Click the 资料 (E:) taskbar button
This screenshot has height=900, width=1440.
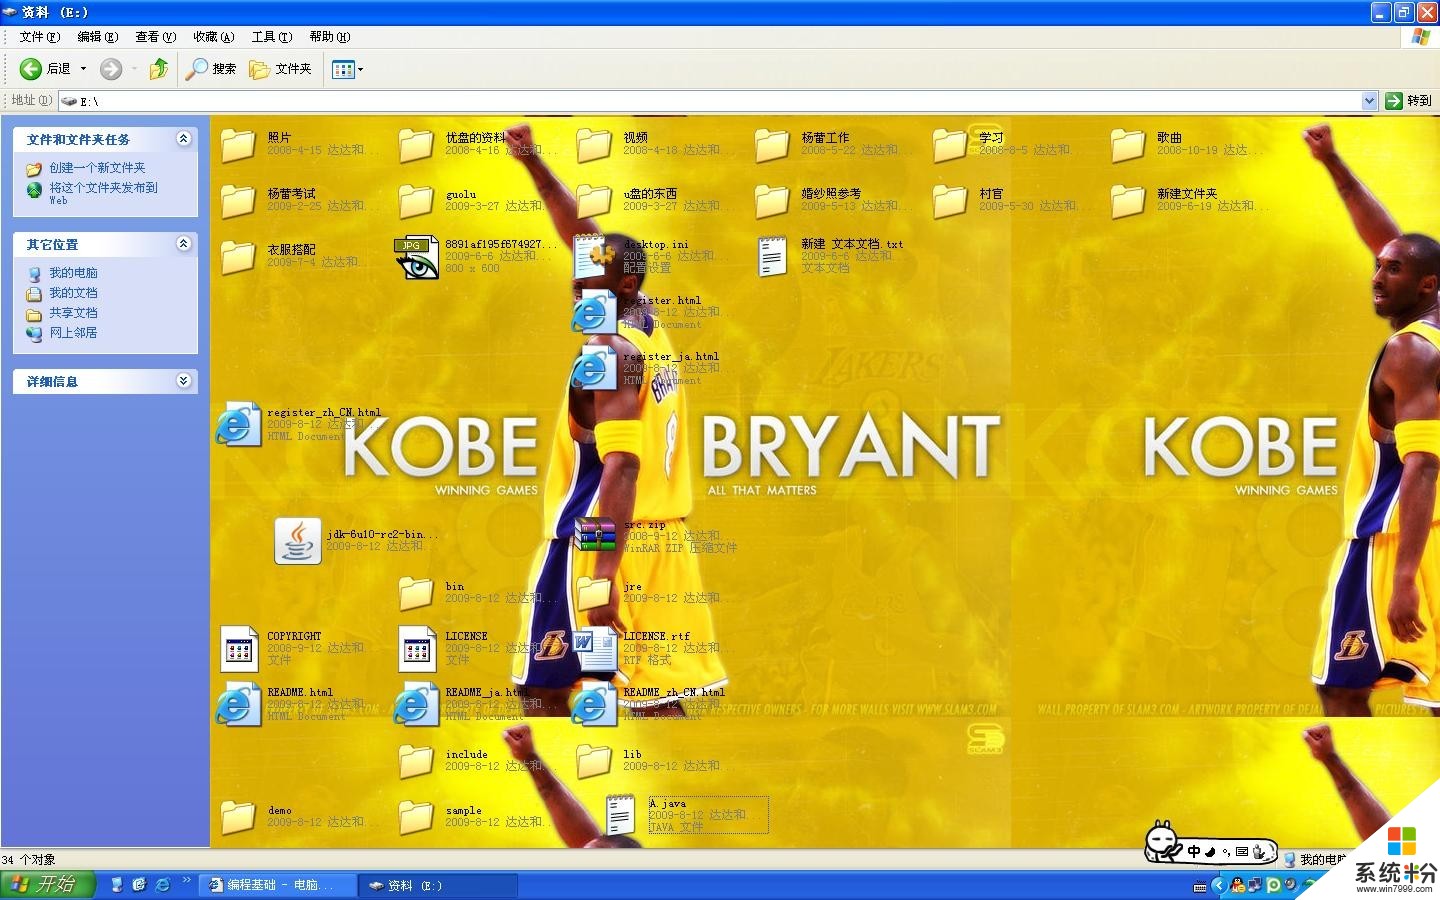tap(439, 885)
